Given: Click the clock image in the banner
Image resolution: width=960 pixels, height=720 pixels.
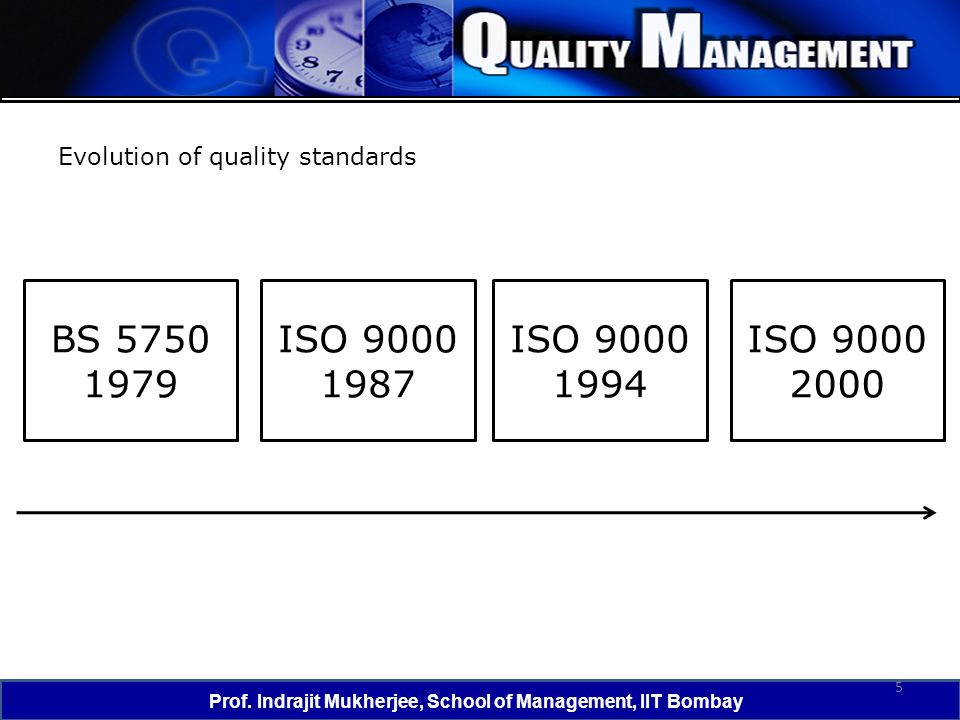Looking at the screenshot, I should click(319, 48).
